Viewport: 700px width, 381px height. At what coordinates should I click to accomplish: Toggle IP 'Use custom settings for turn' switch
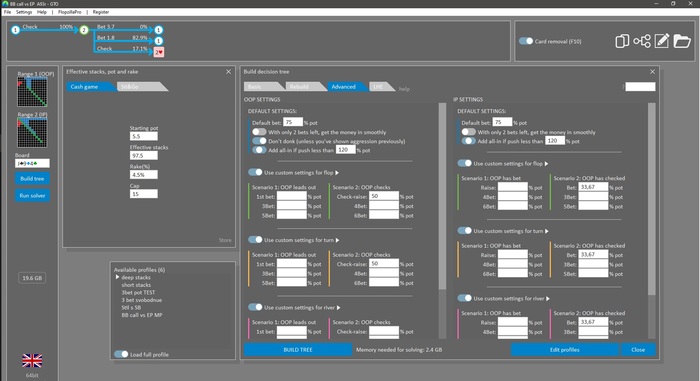click(464, 230)
